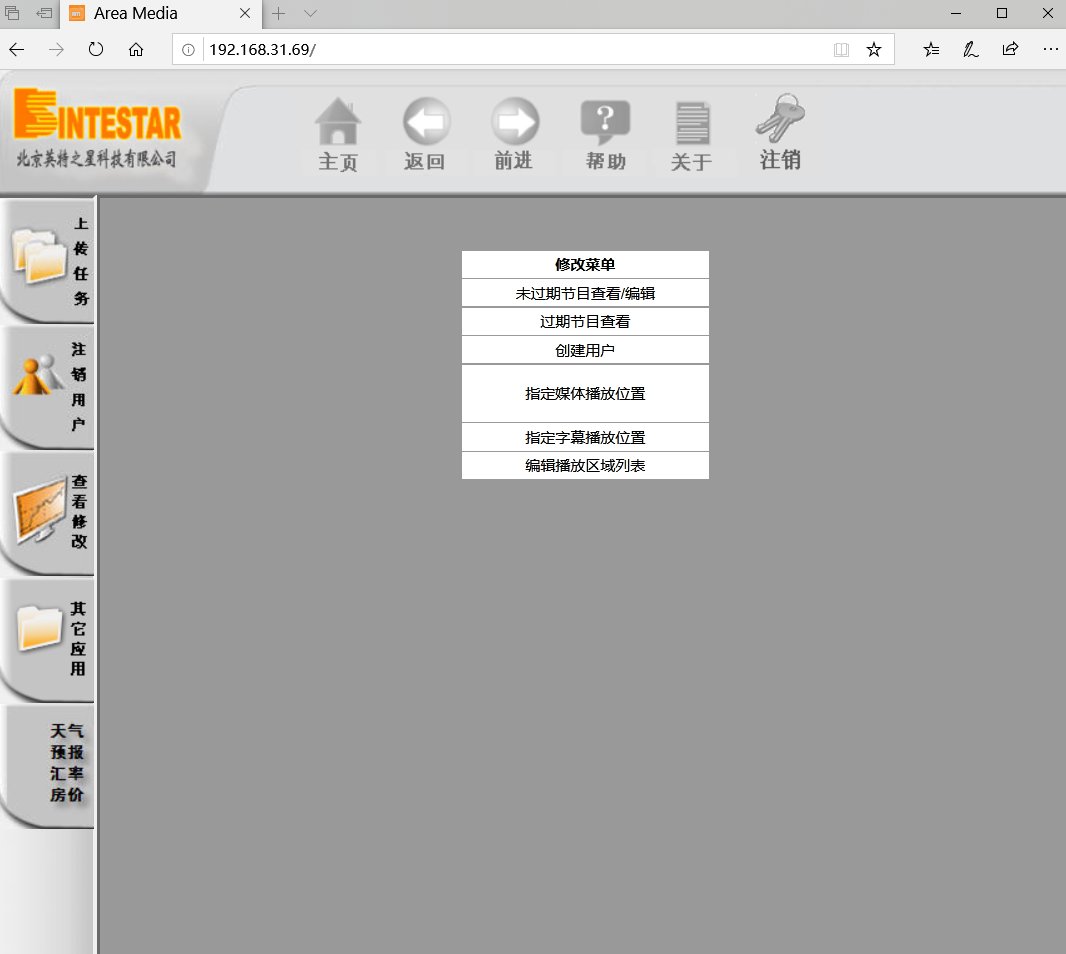
Task: Open the 其它应用 other applications folder icon
Action: point(45,637)
